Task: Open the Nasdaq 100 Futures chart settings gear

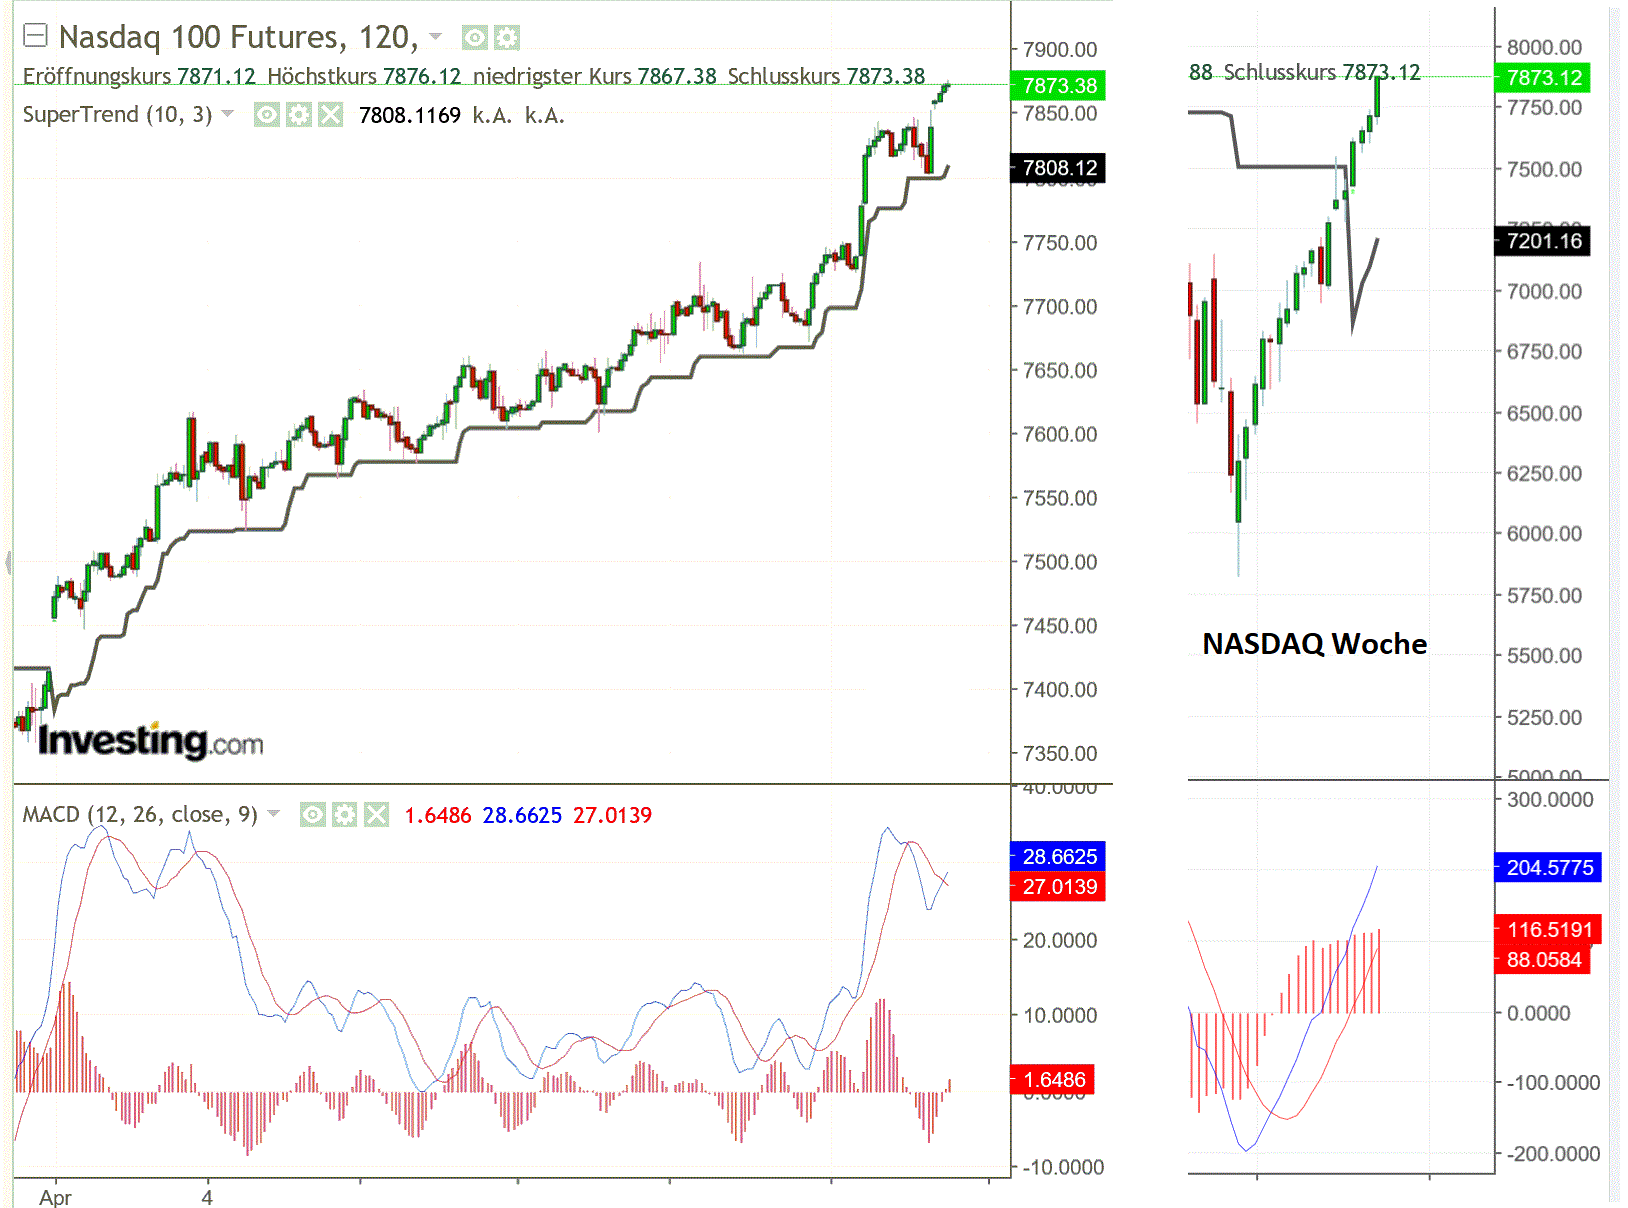Action: tap(507, 37)
